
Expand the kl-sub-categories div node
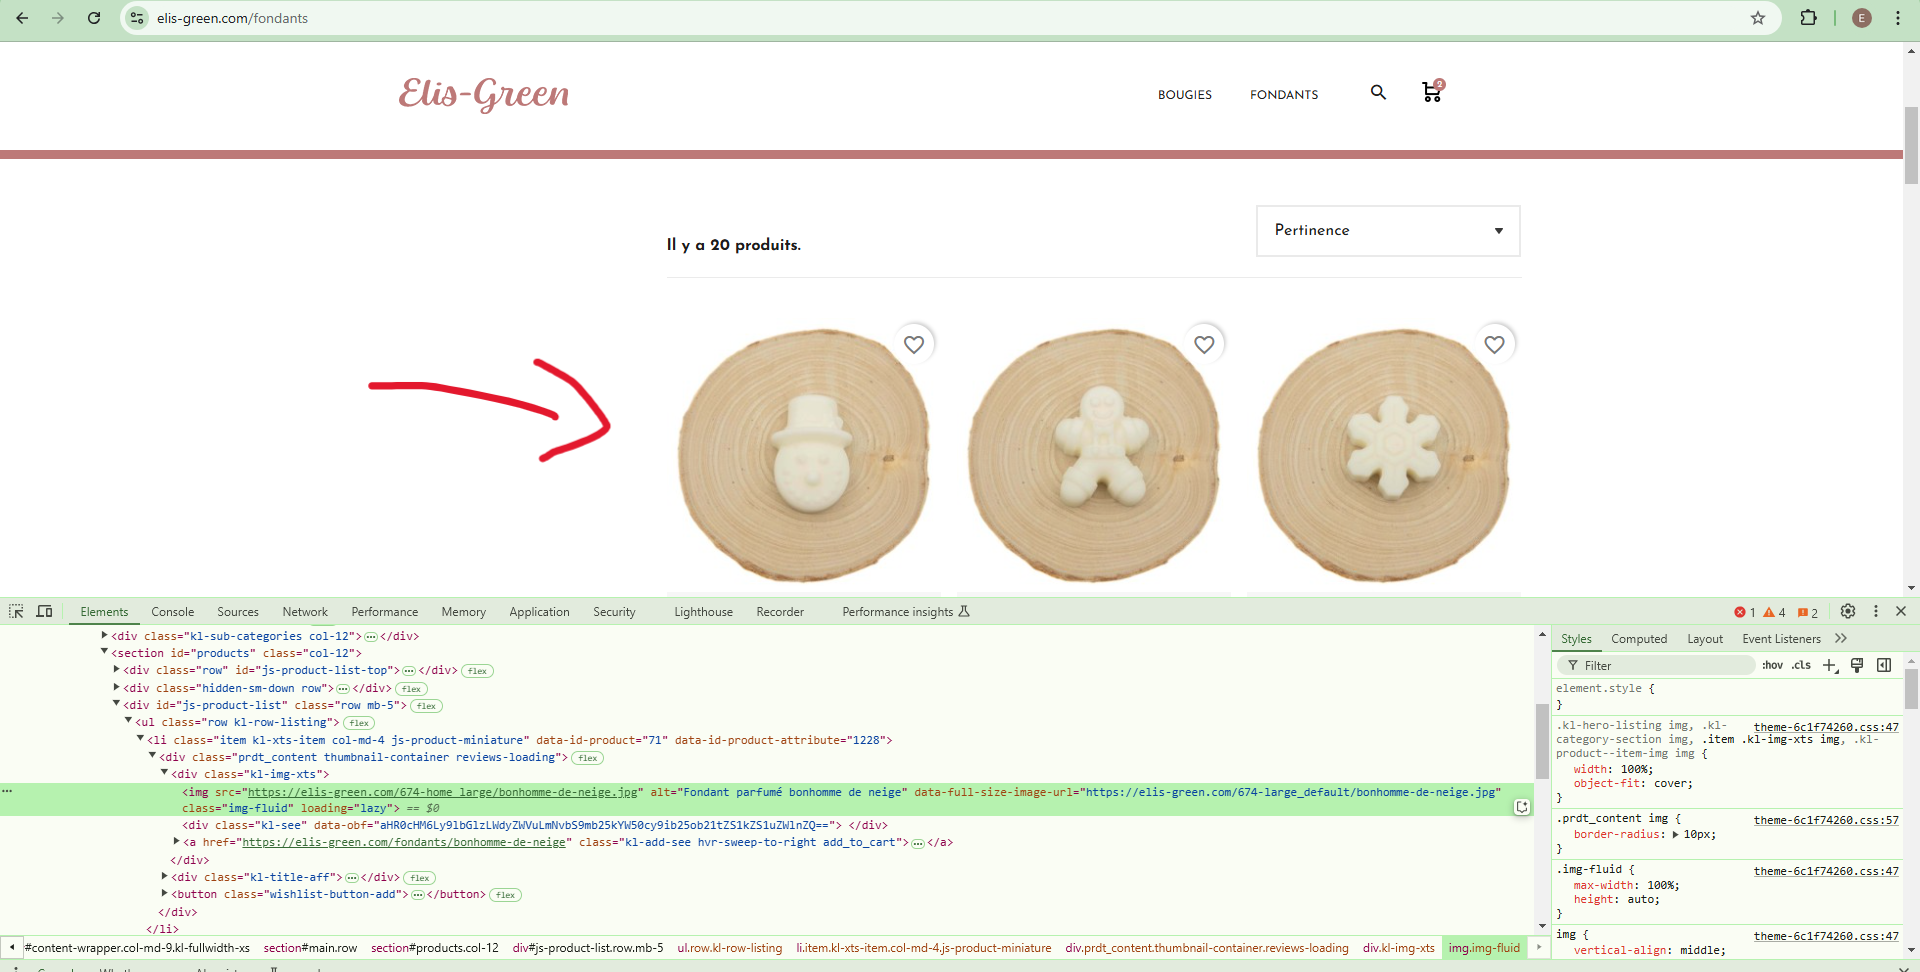coord(104,635)
